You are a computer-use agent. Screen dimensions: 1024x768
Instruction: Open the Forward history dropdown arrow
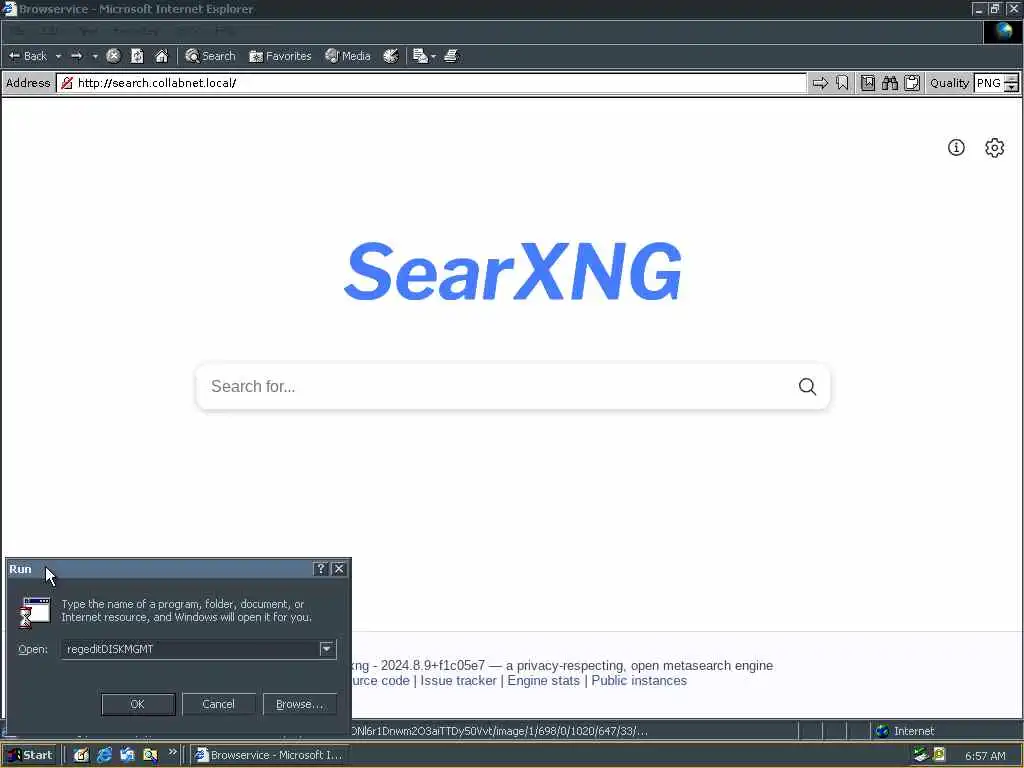pyautogui.click(x=95, y=56)
